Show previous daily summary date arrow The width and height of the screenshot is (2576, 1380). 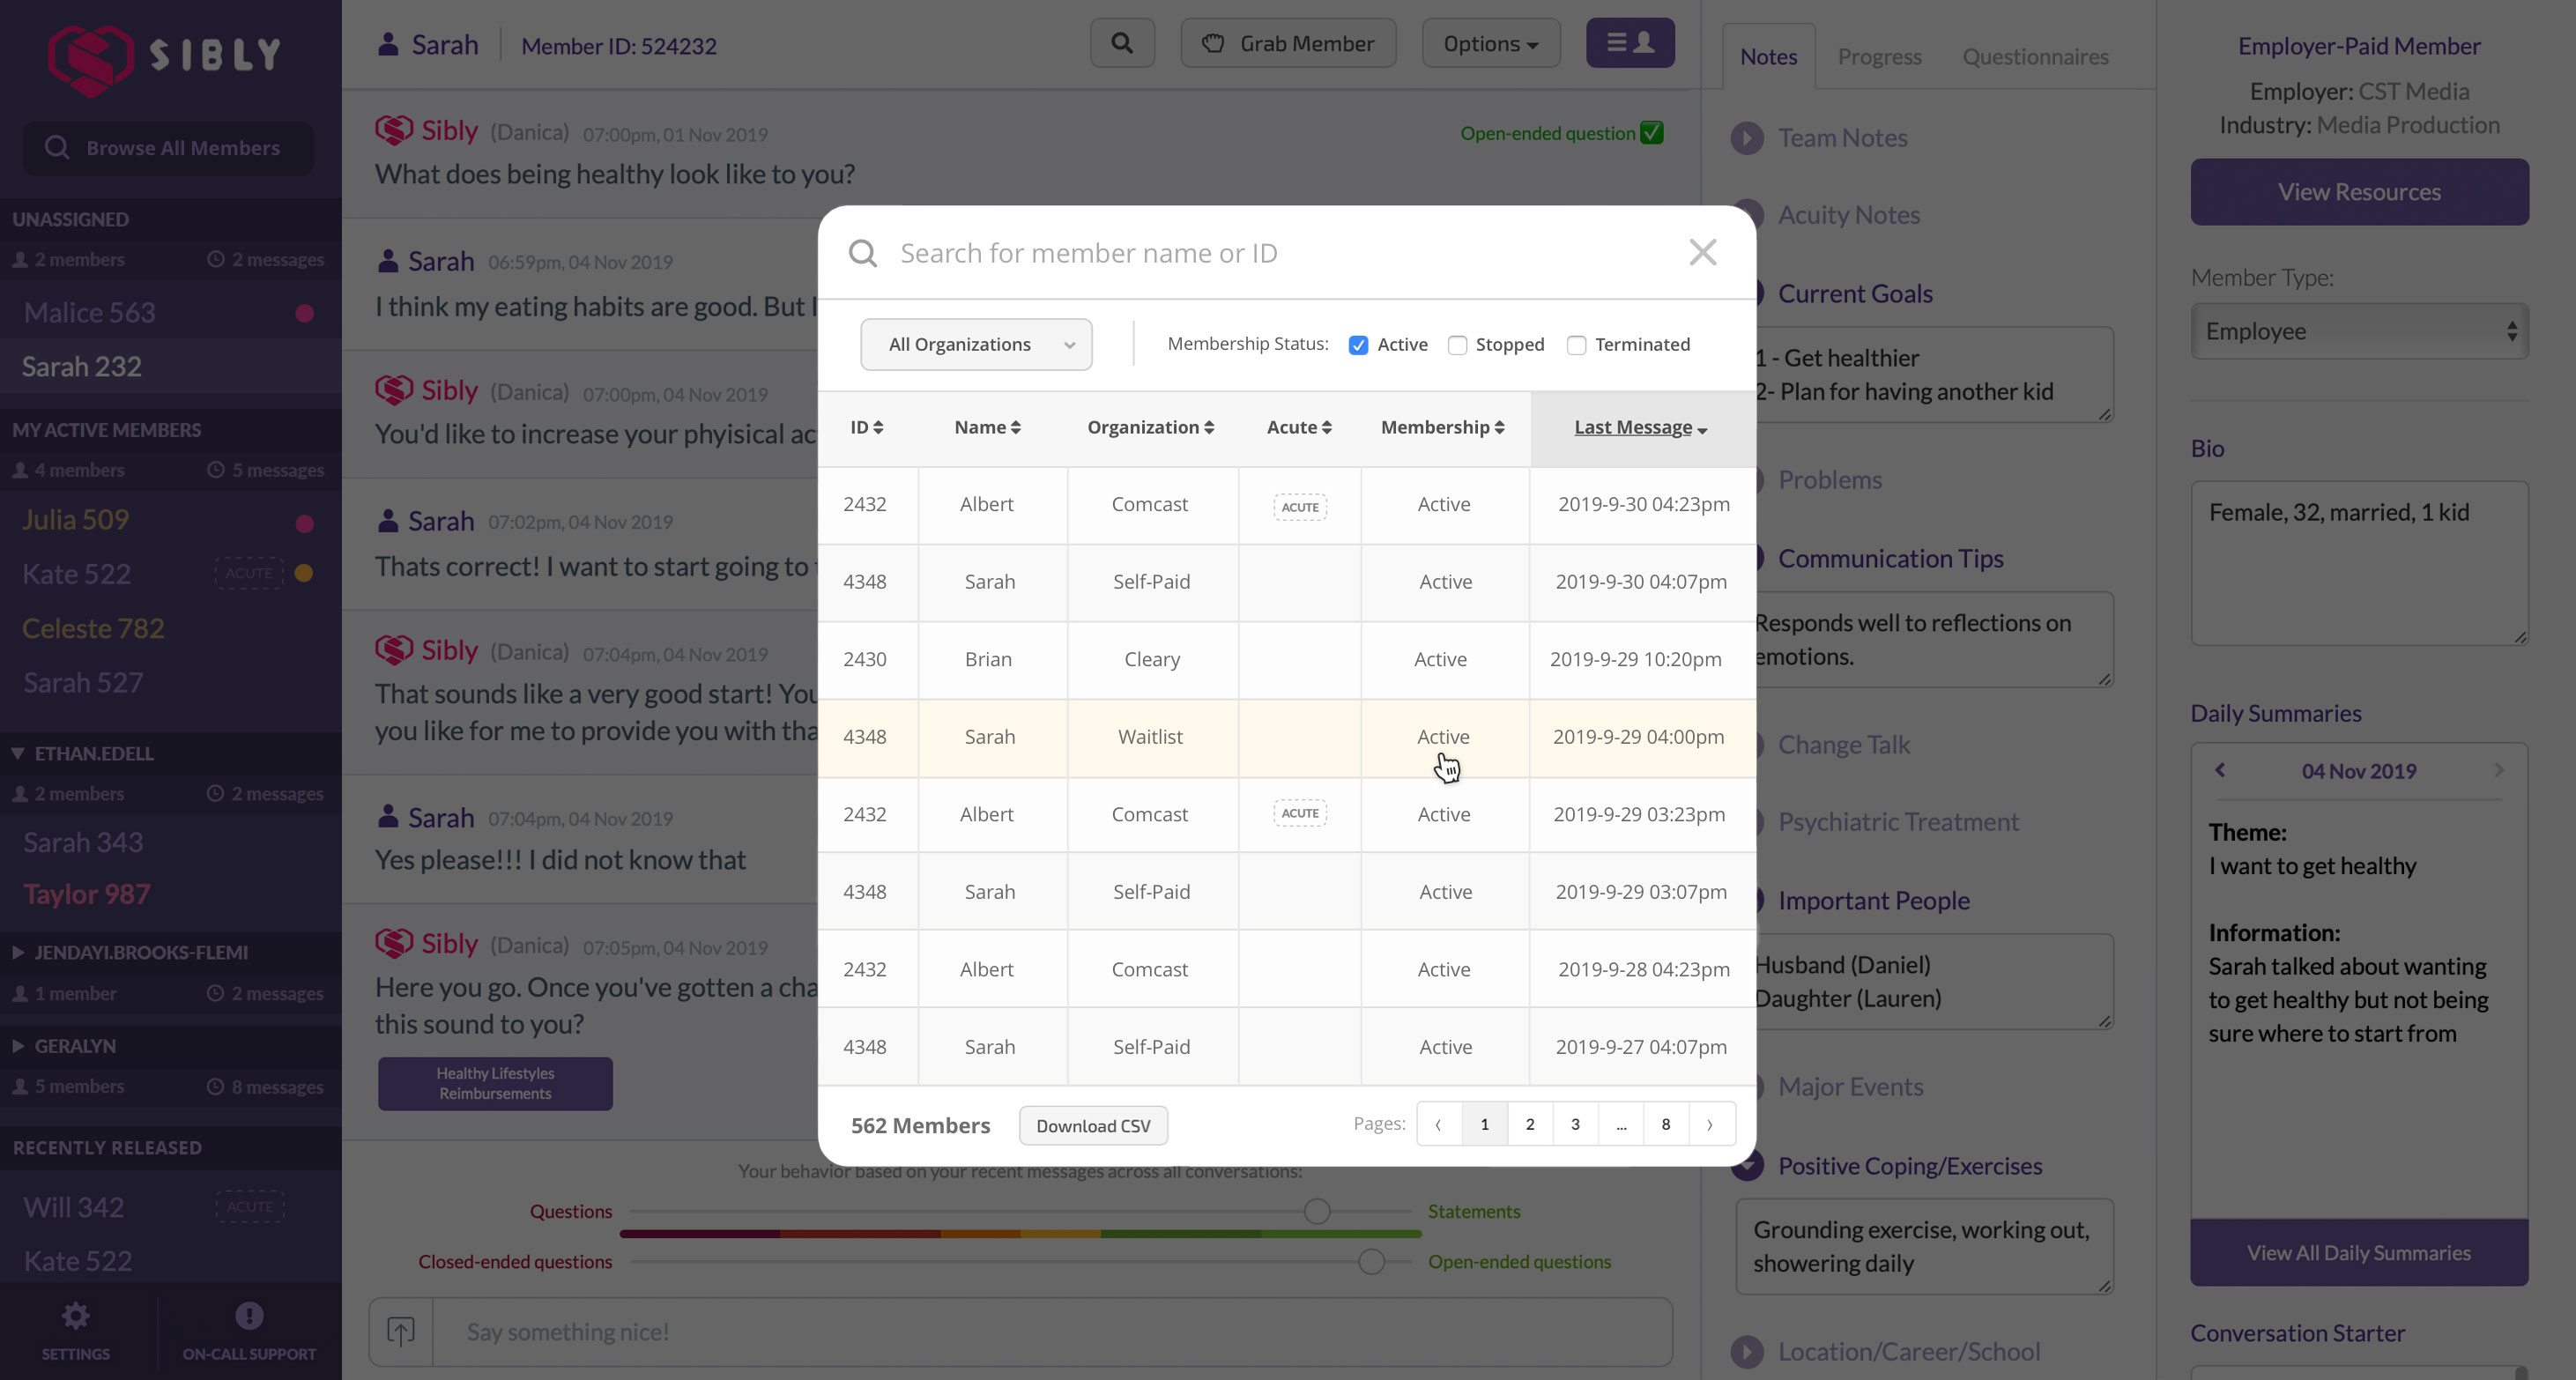pos(2220,770)
